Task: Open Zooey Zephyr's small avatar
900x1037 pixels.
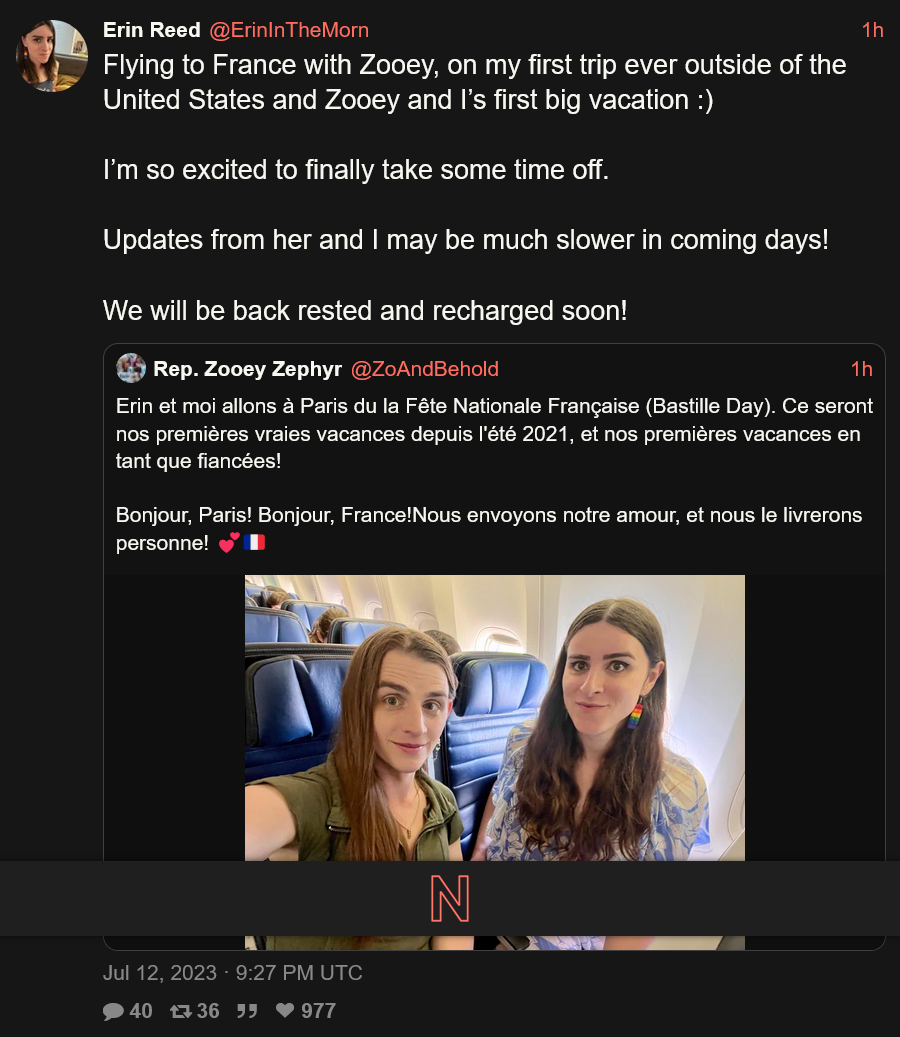Action: pyautogui.click(x=131, y=368)
